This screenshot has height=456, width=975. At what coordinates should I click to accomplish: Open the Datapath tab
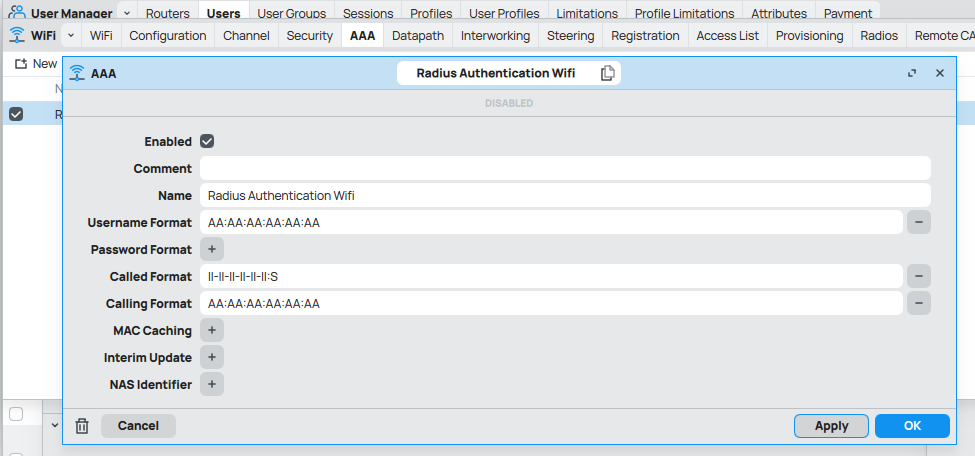coord(418,35)
